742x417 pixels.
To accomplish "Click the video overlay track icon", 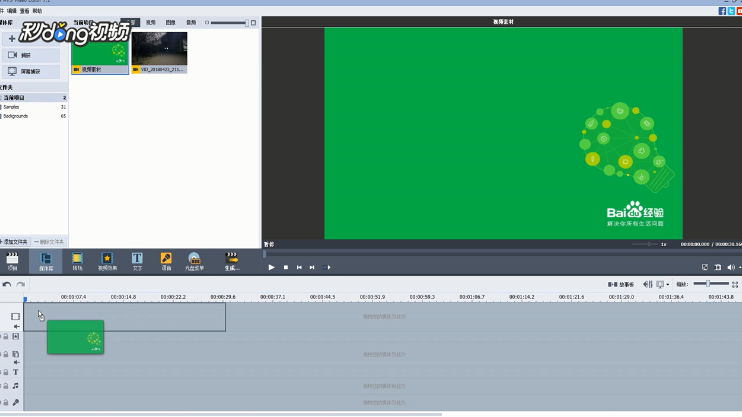I will coord(16,354).
